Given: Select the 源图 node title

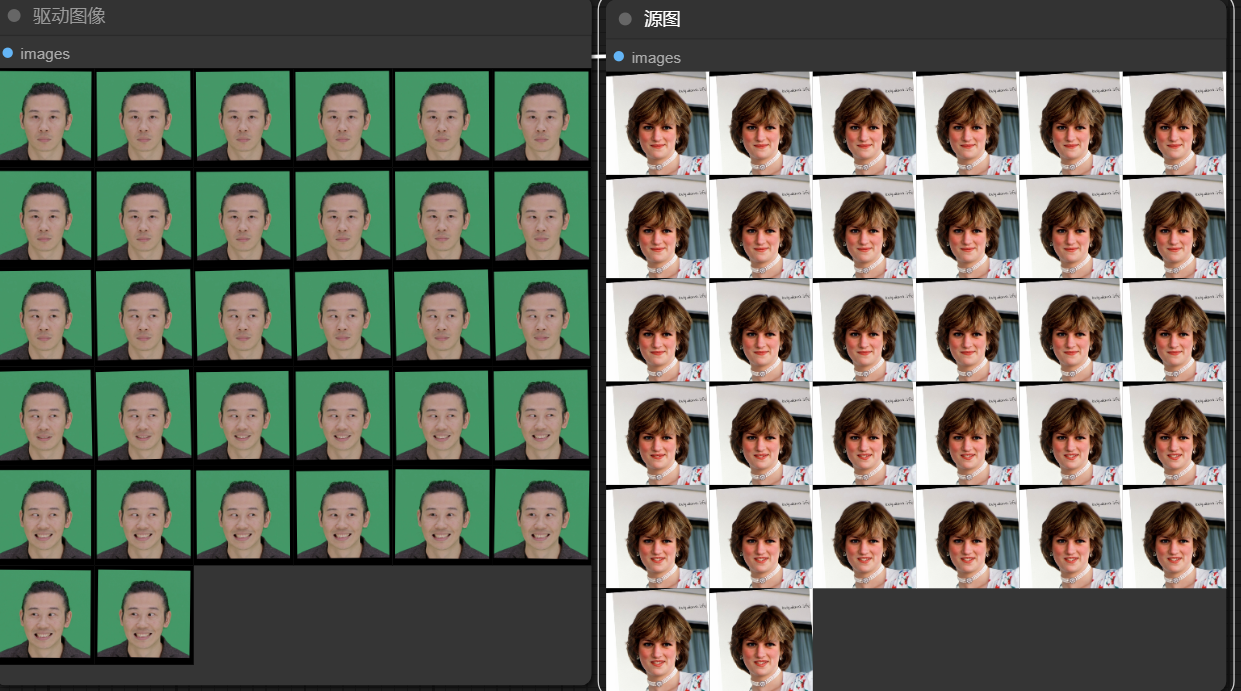Looking at the screenshot, I should pos(662,19).
